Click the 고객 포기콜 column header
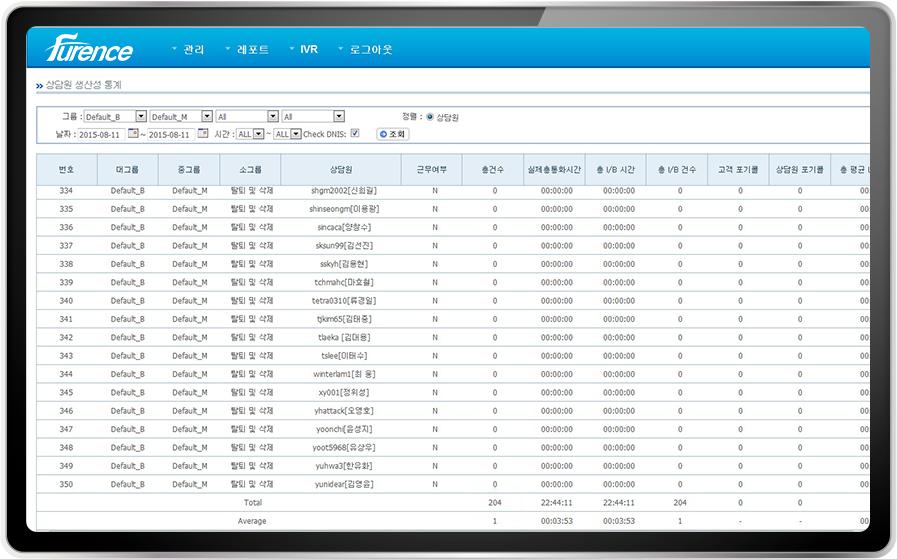 (738, 169)
